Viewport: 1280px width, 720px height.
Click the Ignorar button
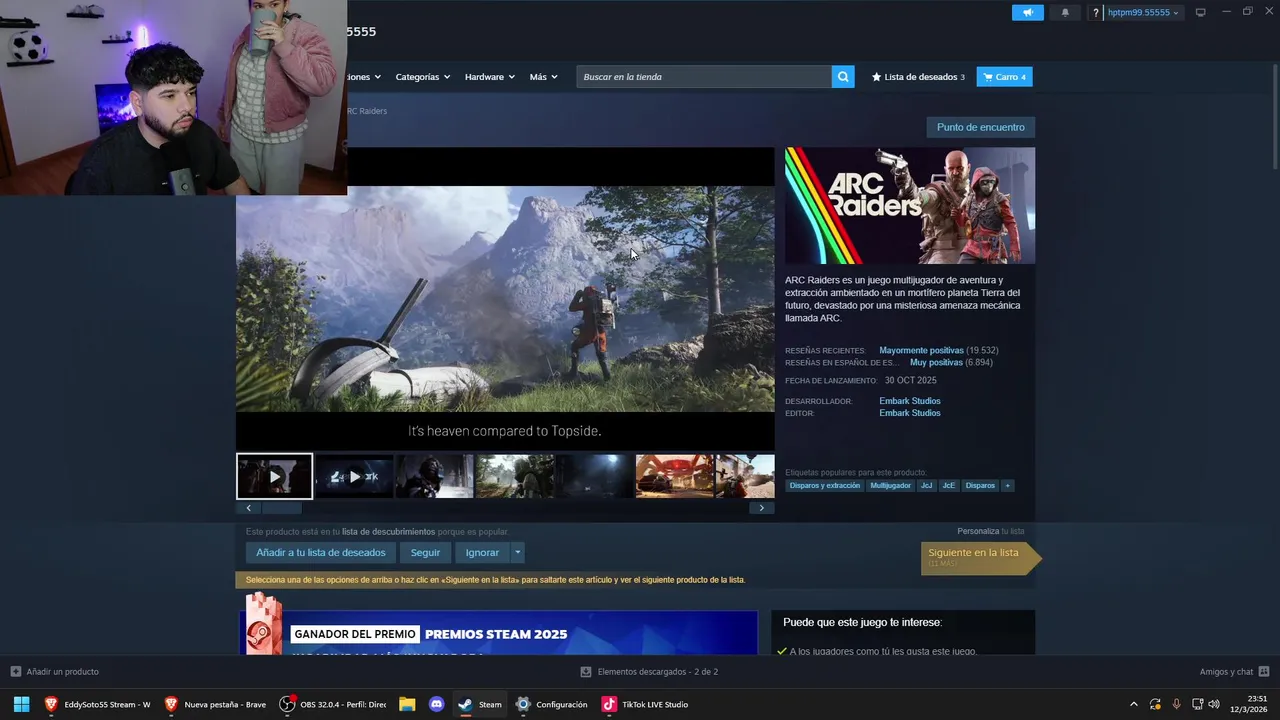coord(482,552)
